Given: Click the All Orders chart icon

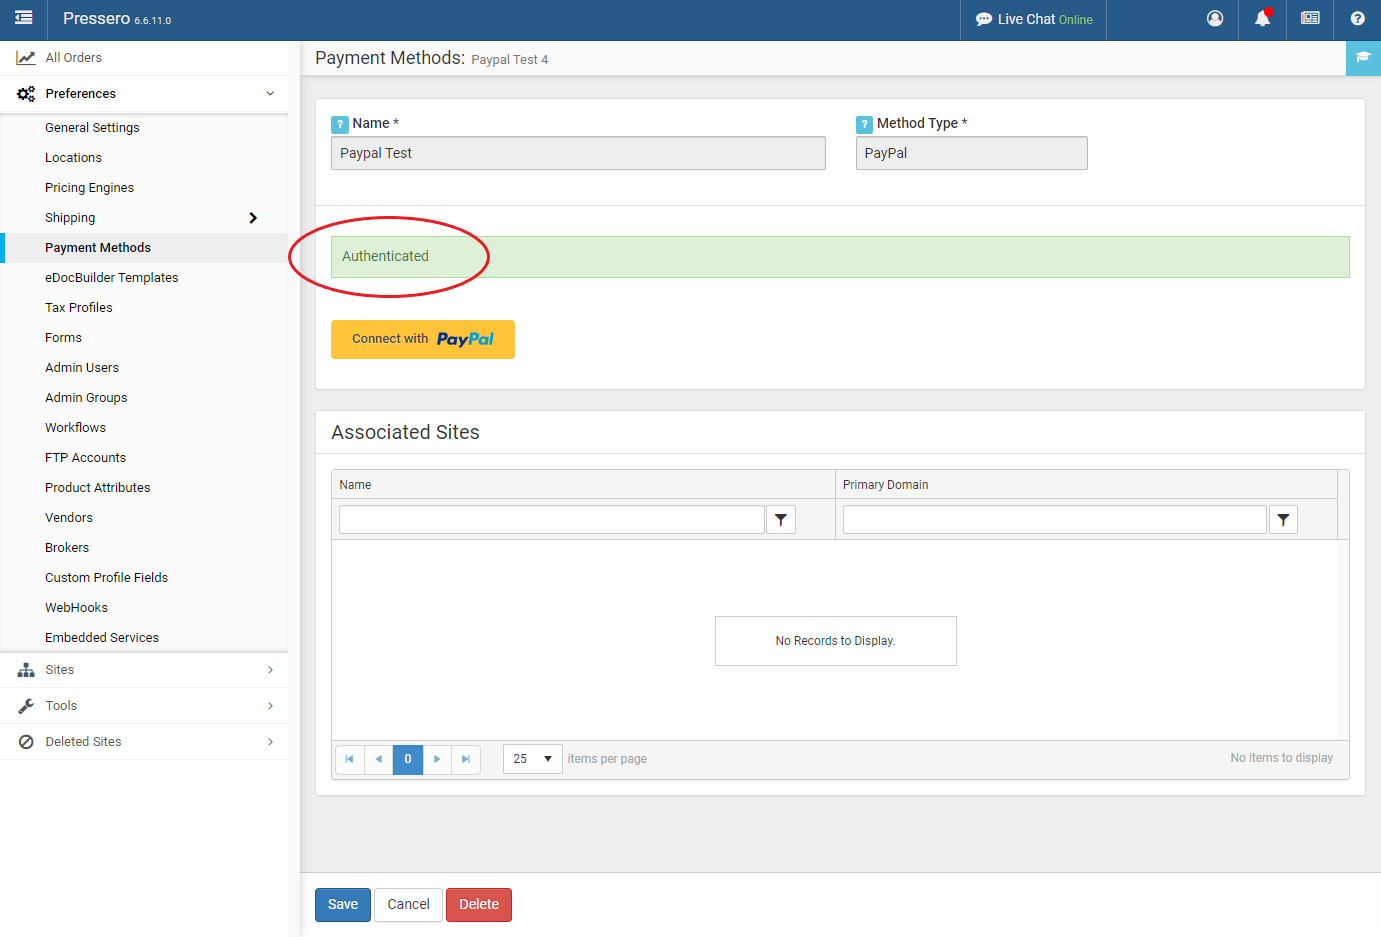Looking at the screenshot, I should 26,58.
